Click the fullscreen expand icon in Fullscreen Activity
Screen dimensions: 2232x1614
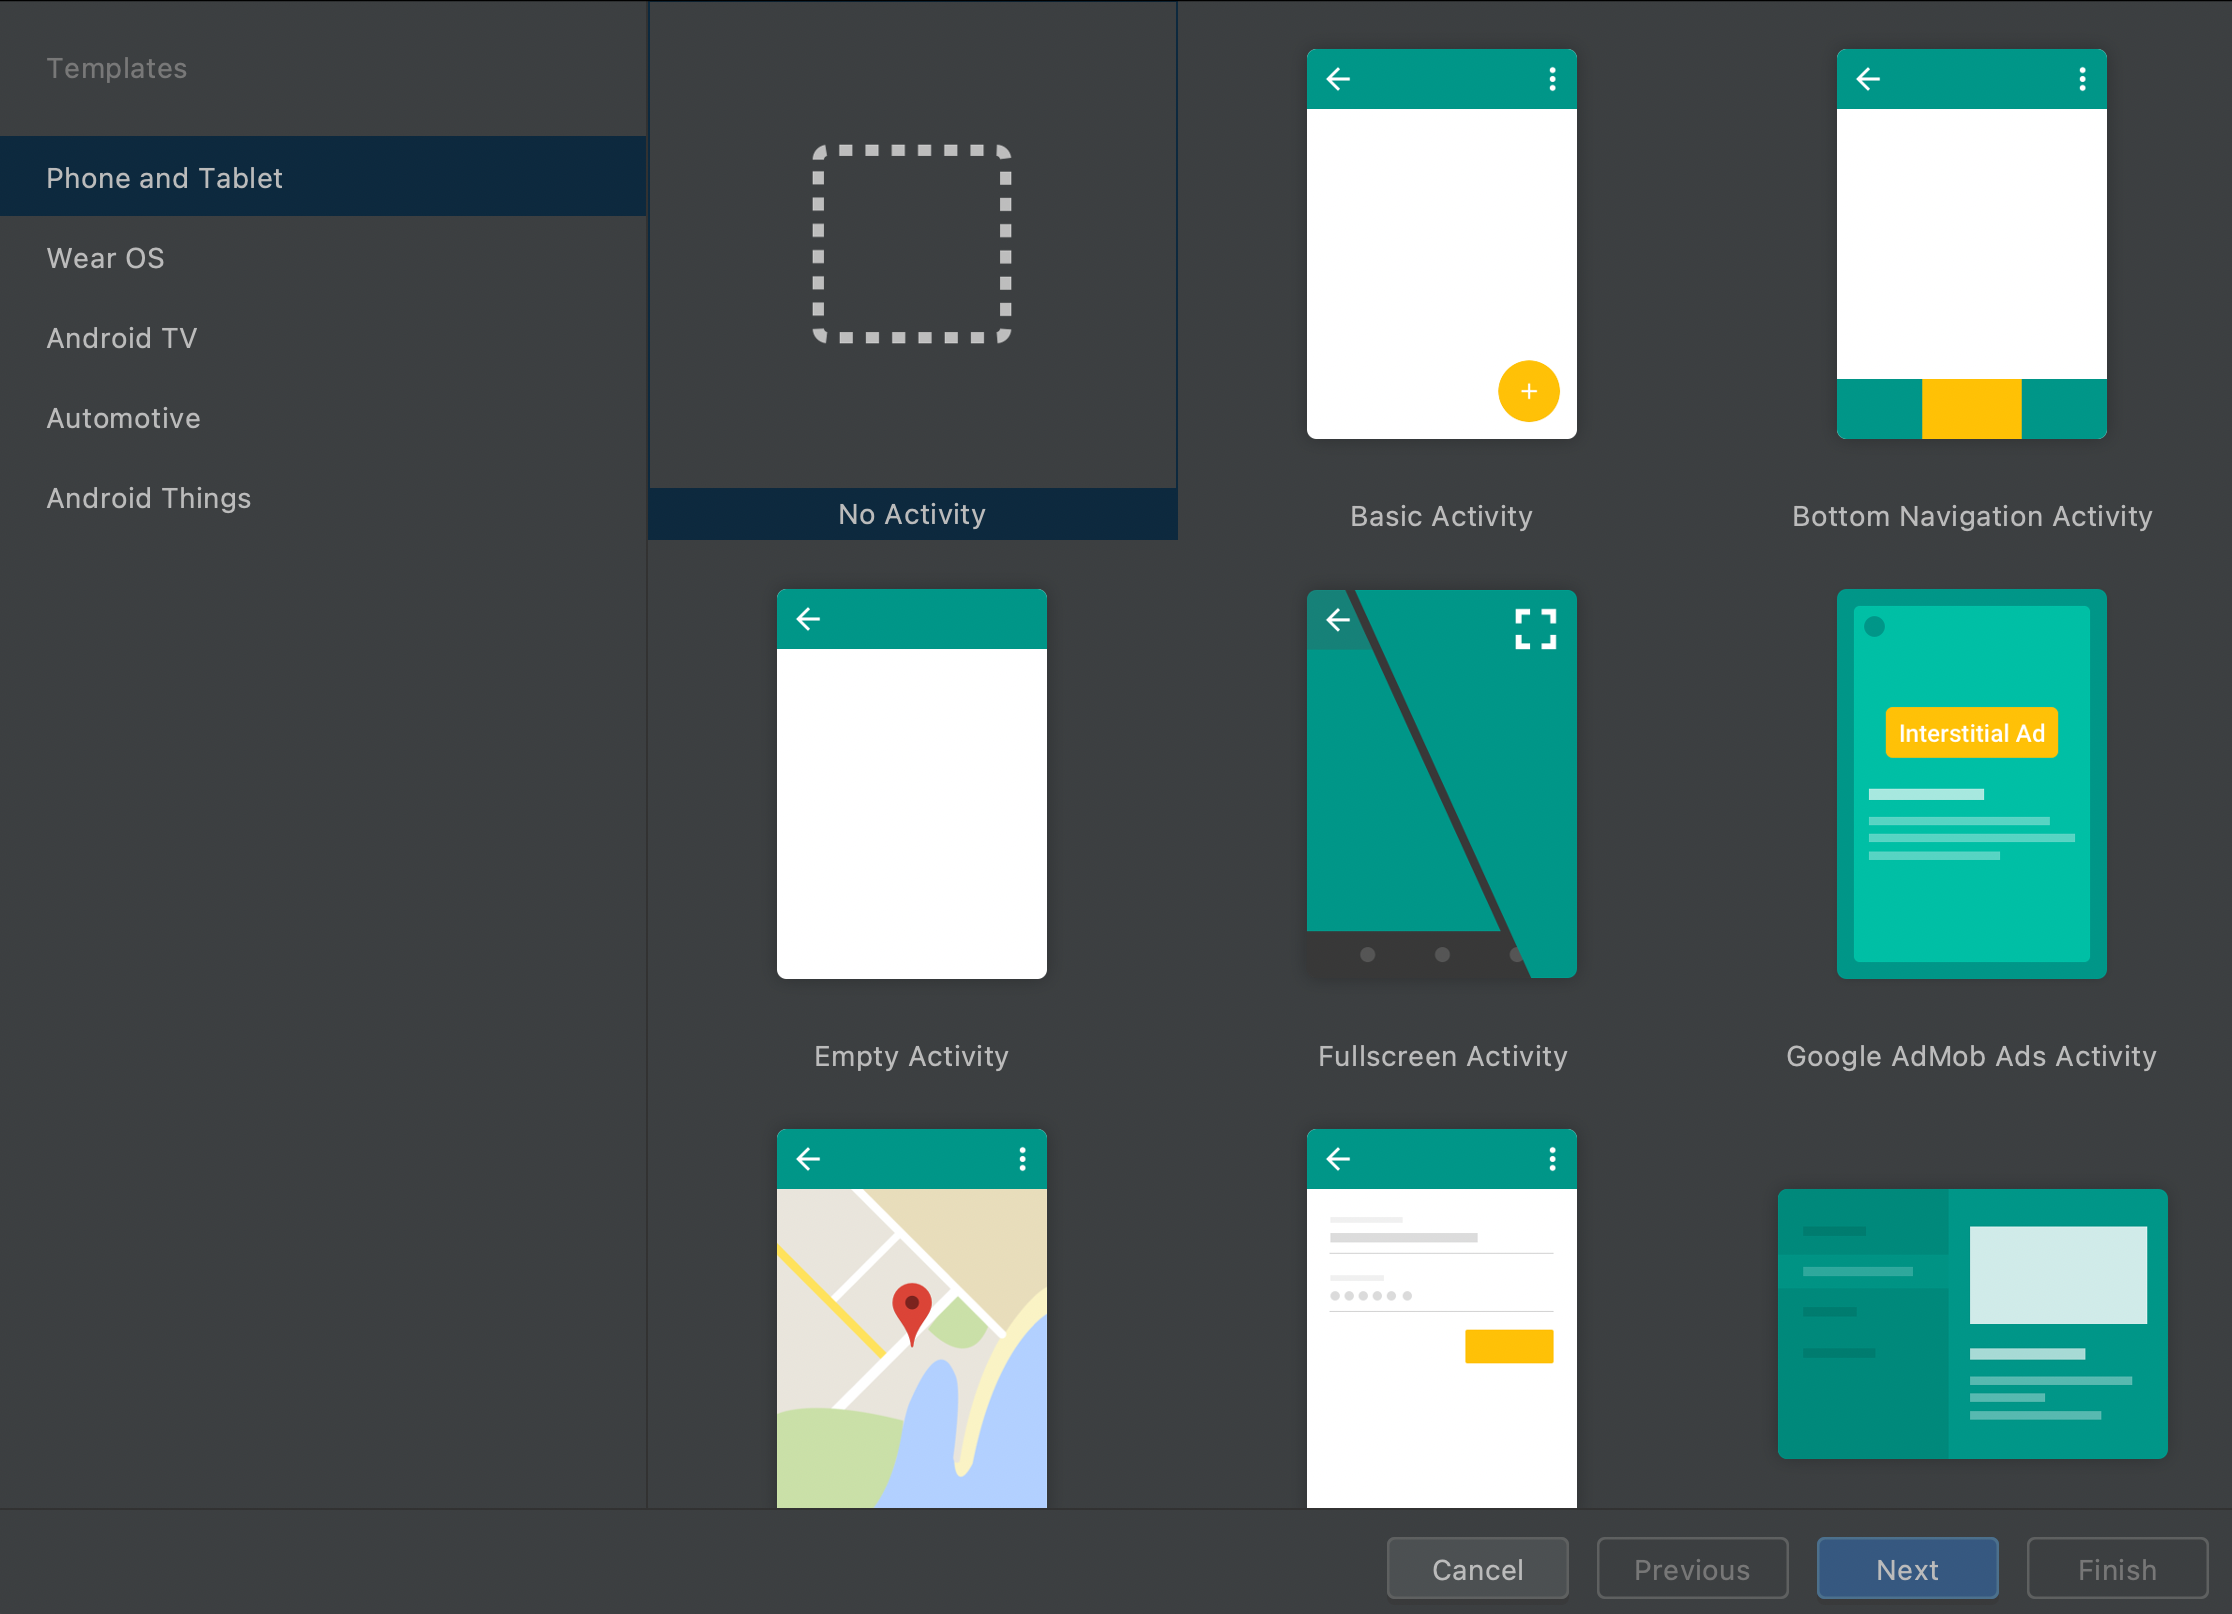point(1535,630)
